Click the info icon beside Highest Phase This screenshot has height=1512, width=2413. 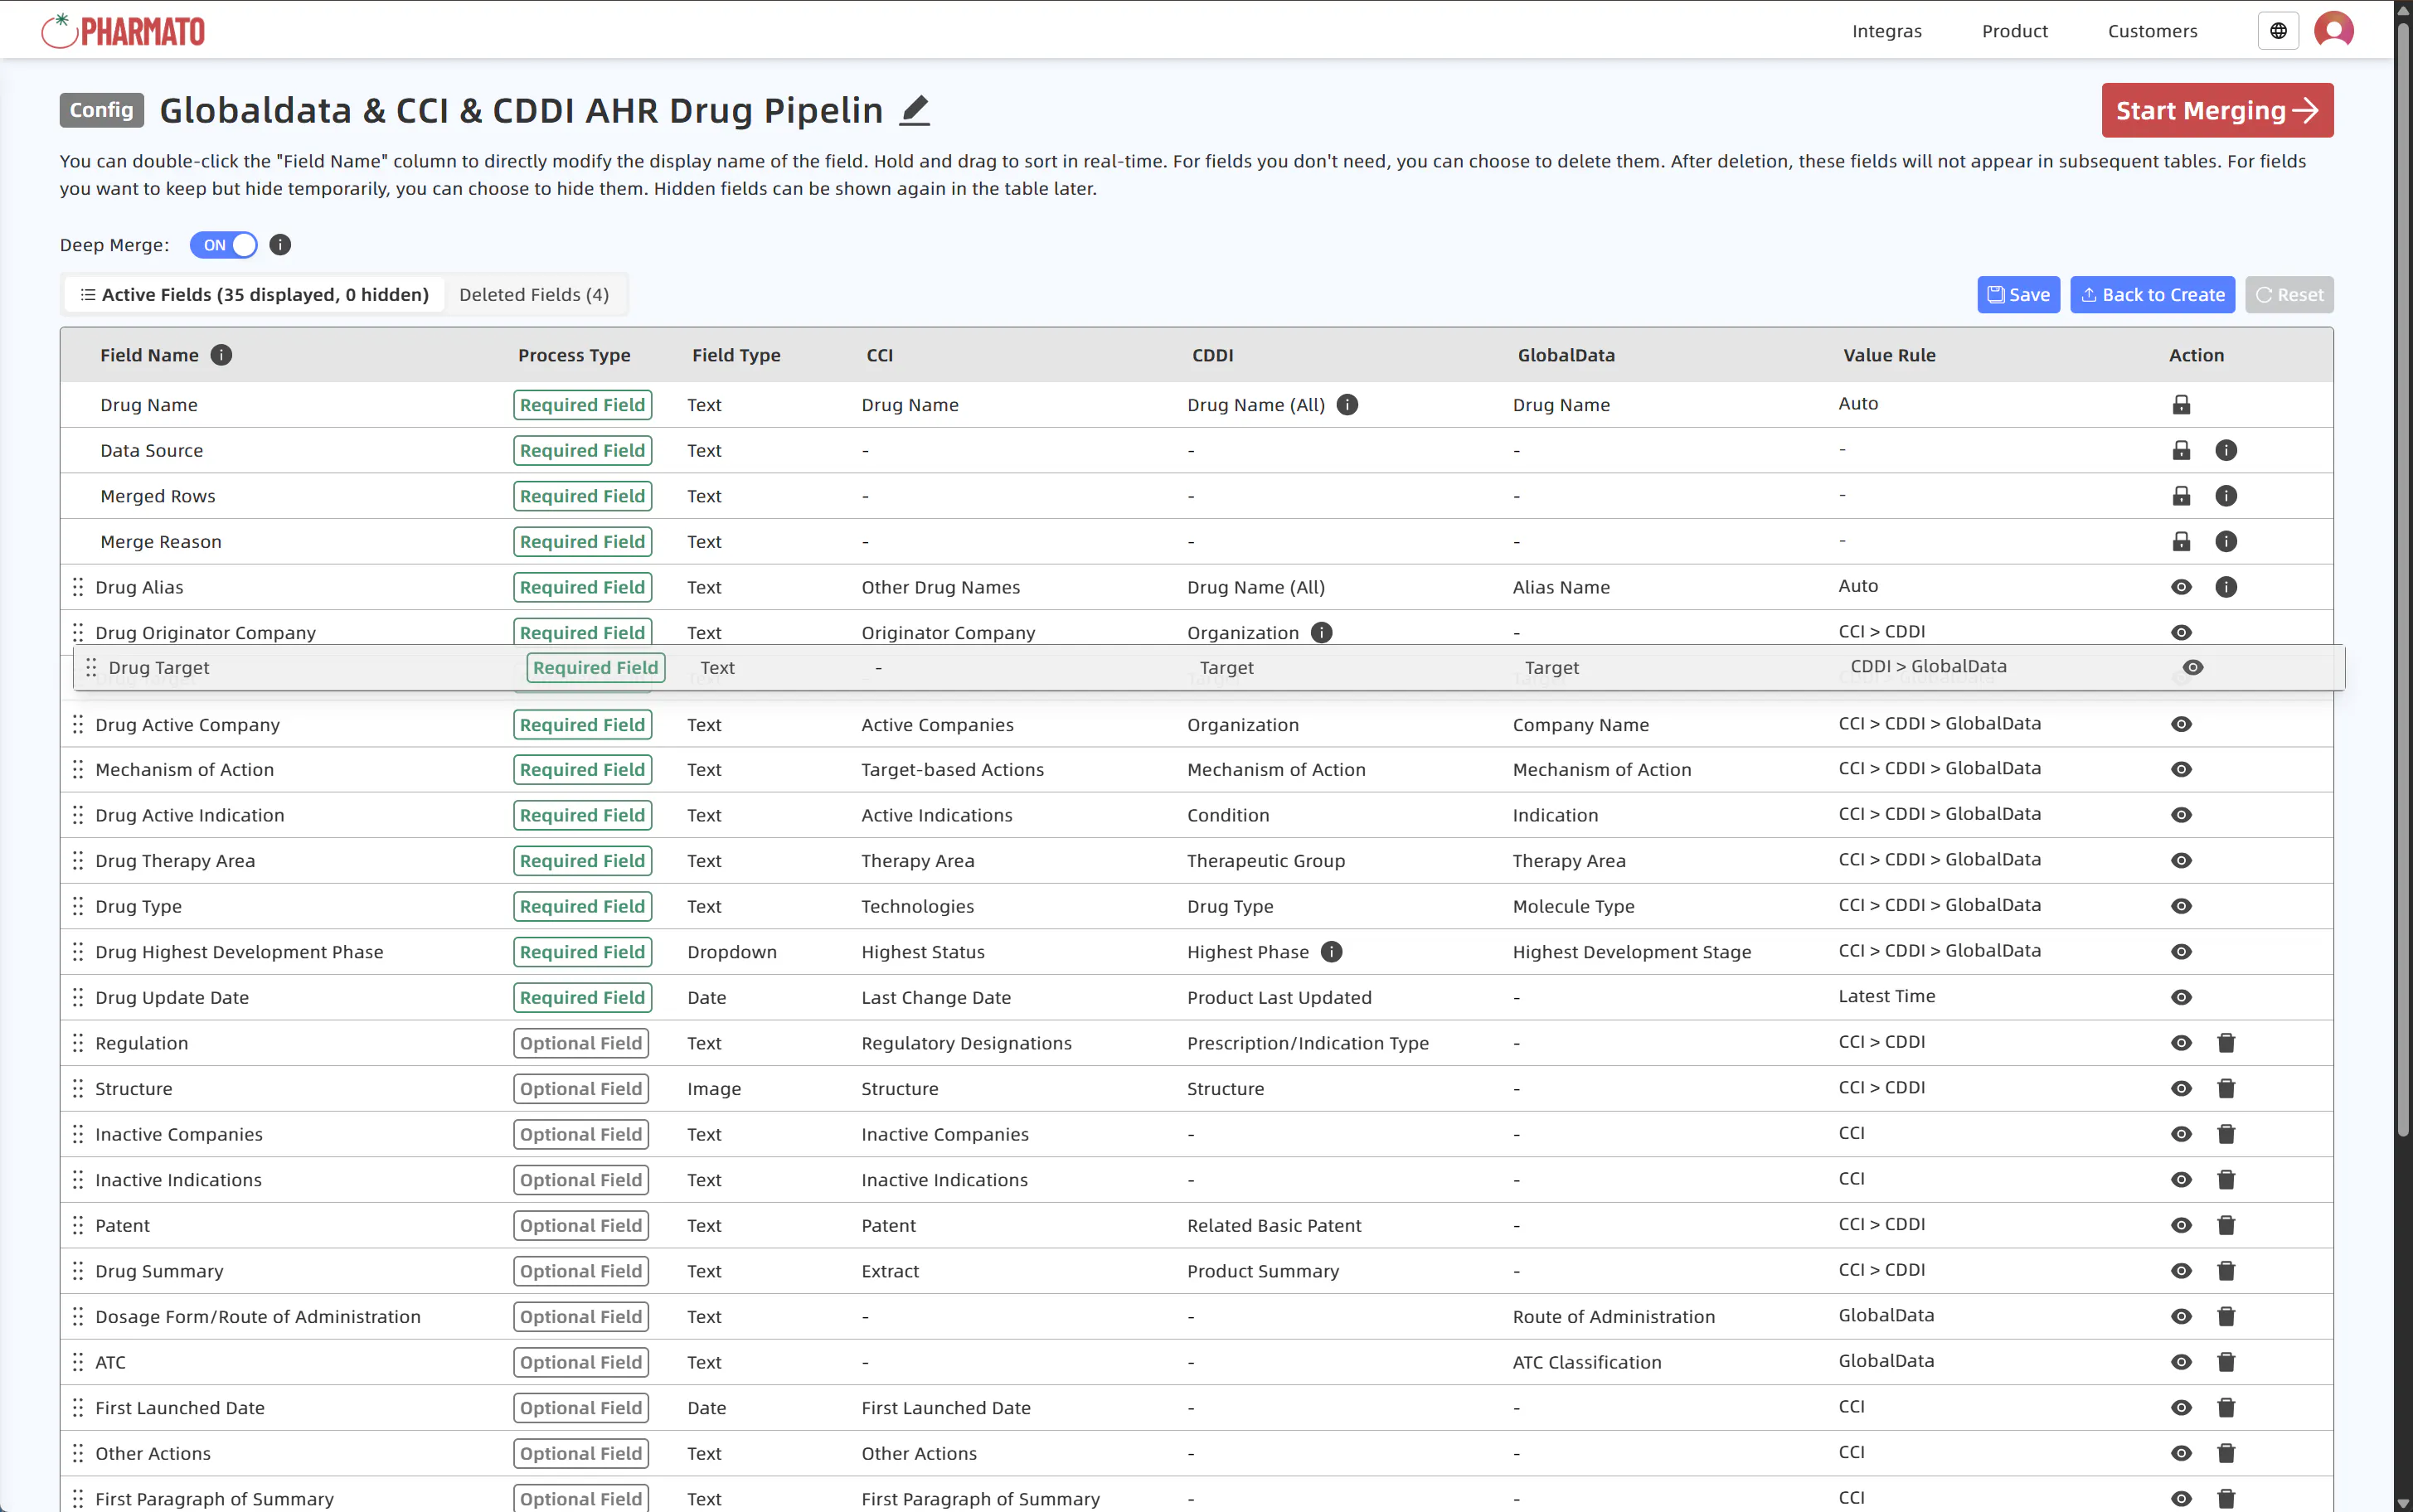(1331, 952)
